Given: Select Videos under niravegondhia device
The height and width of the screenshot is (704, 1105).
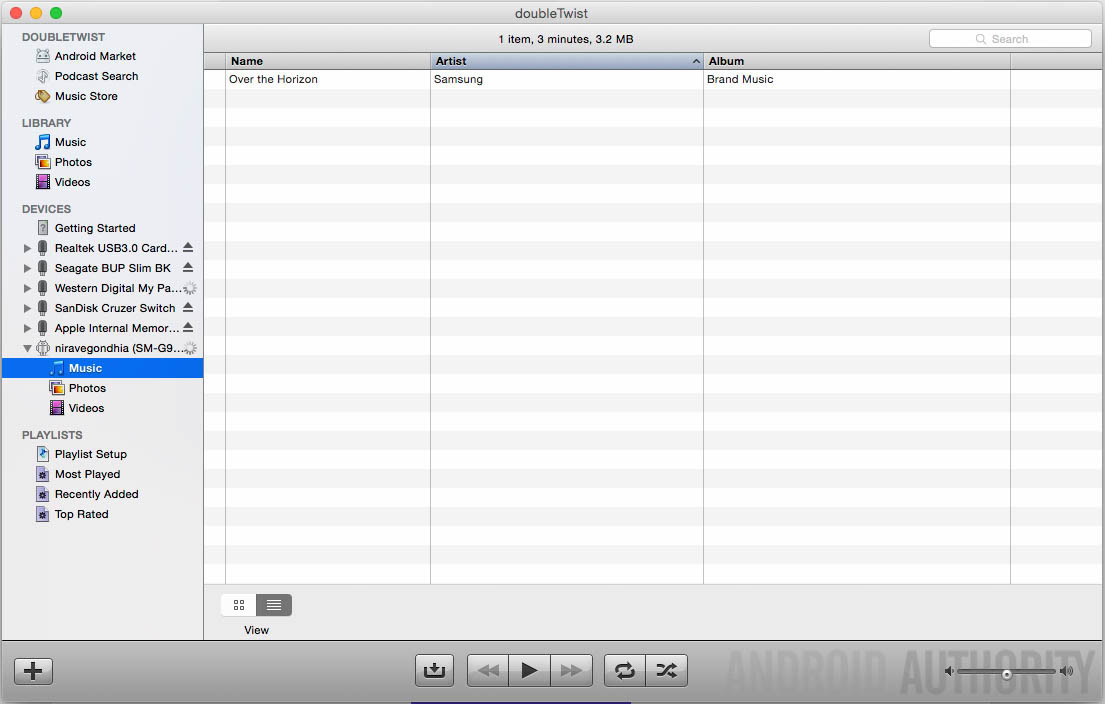Looking at the screenshot, I should click(x=86, y=408).
